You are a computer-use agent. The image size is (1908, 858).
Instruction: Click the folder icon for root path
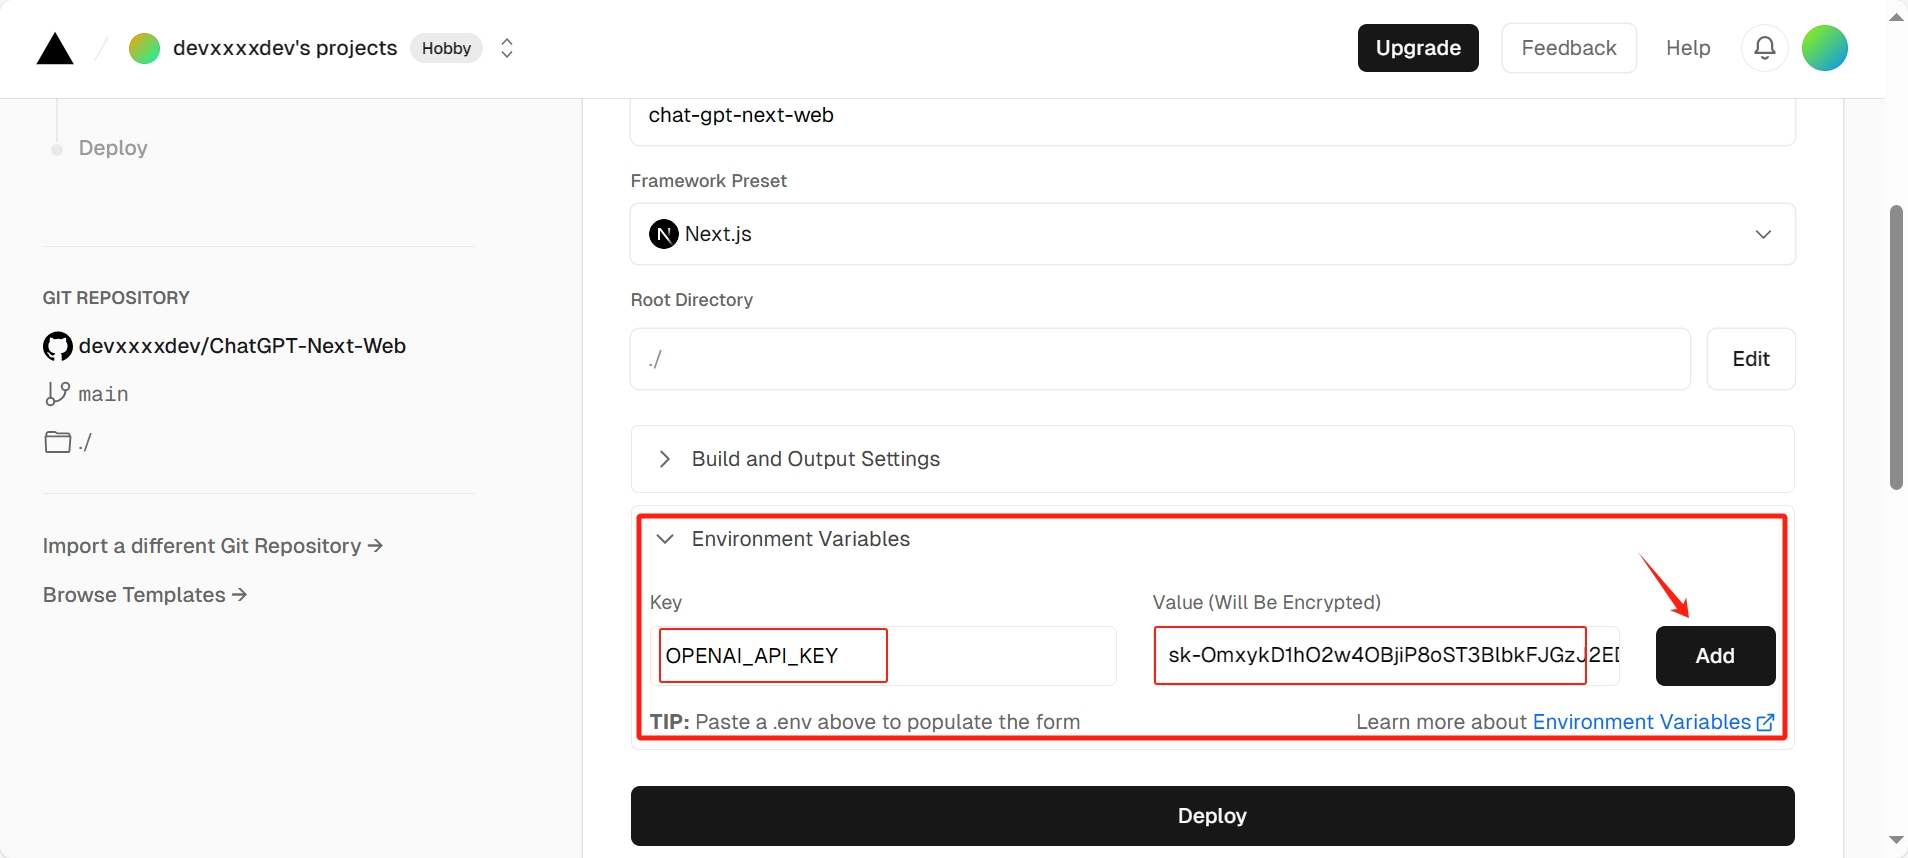pos(57,442)
